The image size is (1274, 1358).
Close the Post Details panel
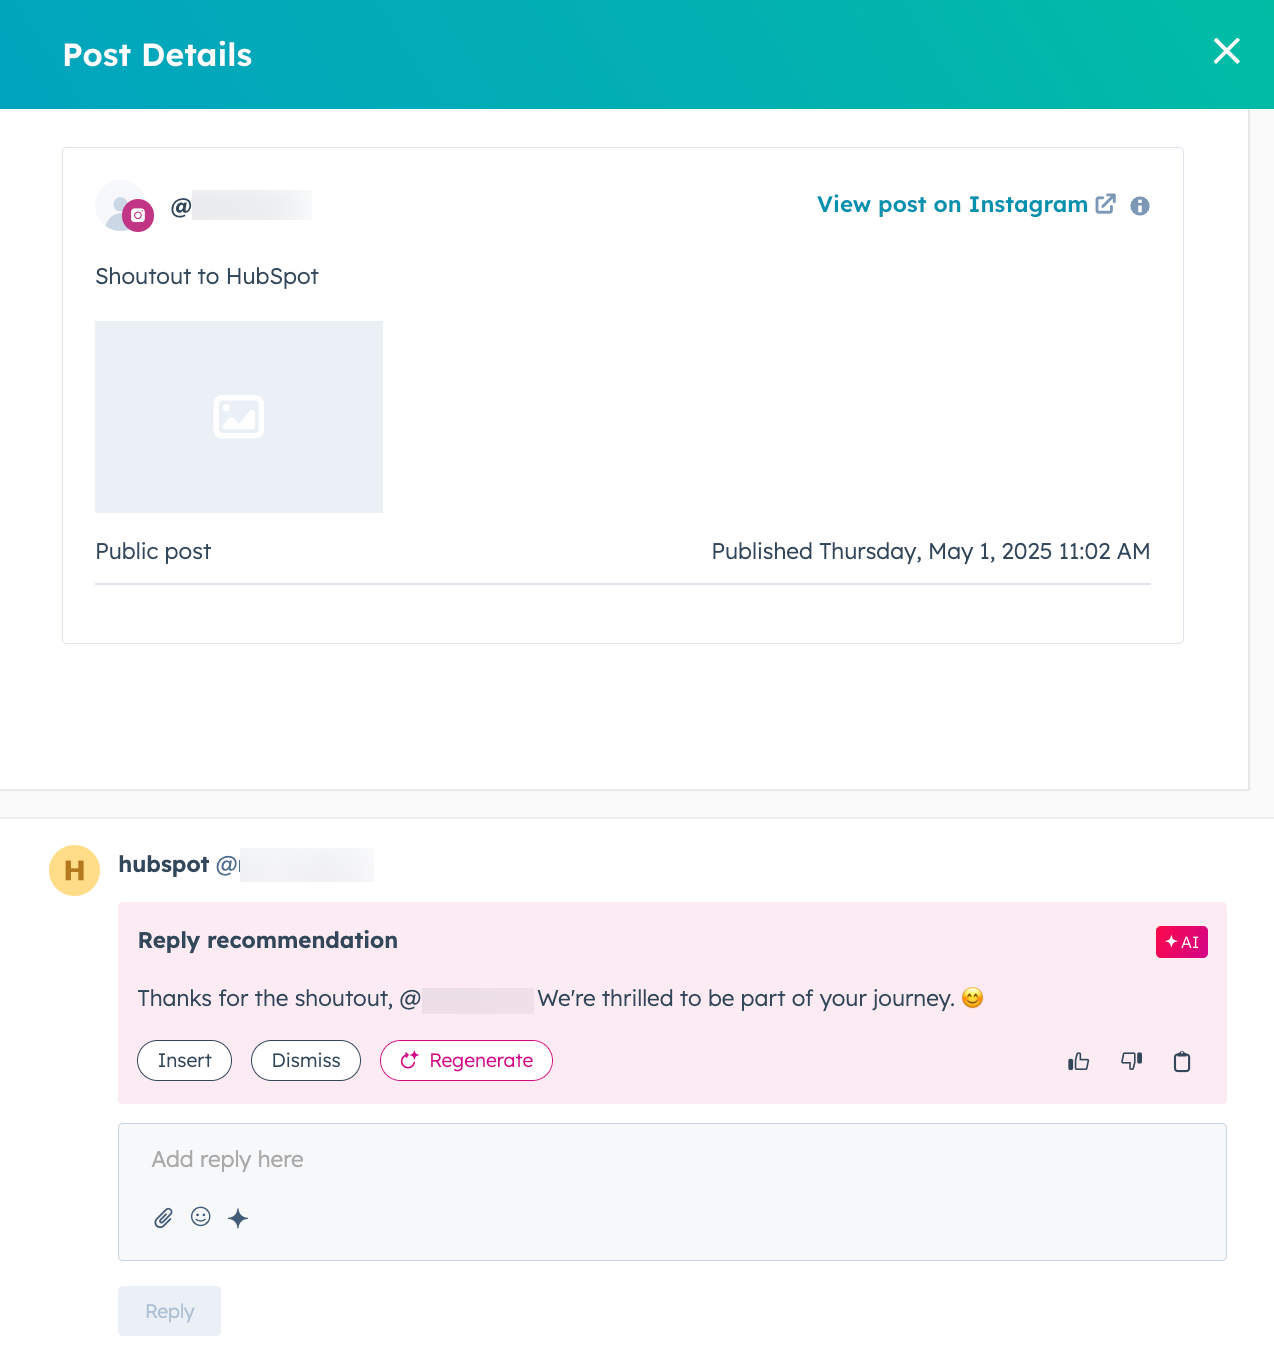point(1226,51)
